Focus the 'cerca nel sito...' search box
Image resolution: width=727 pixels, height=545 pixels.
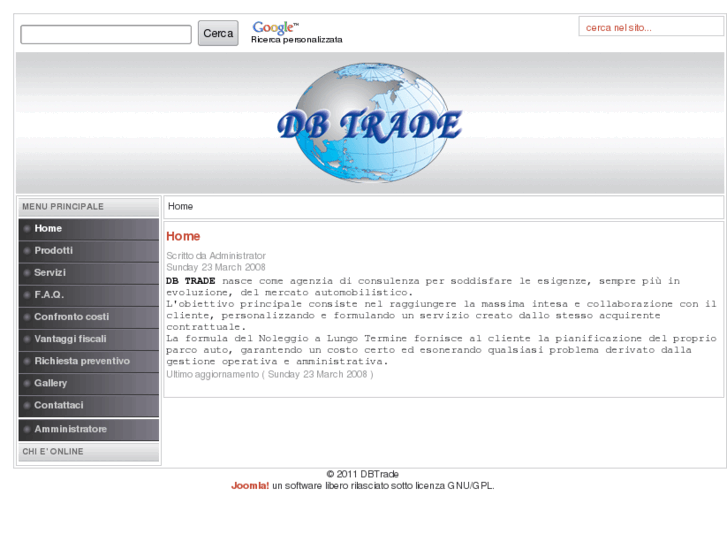click(x=650, y=27)
